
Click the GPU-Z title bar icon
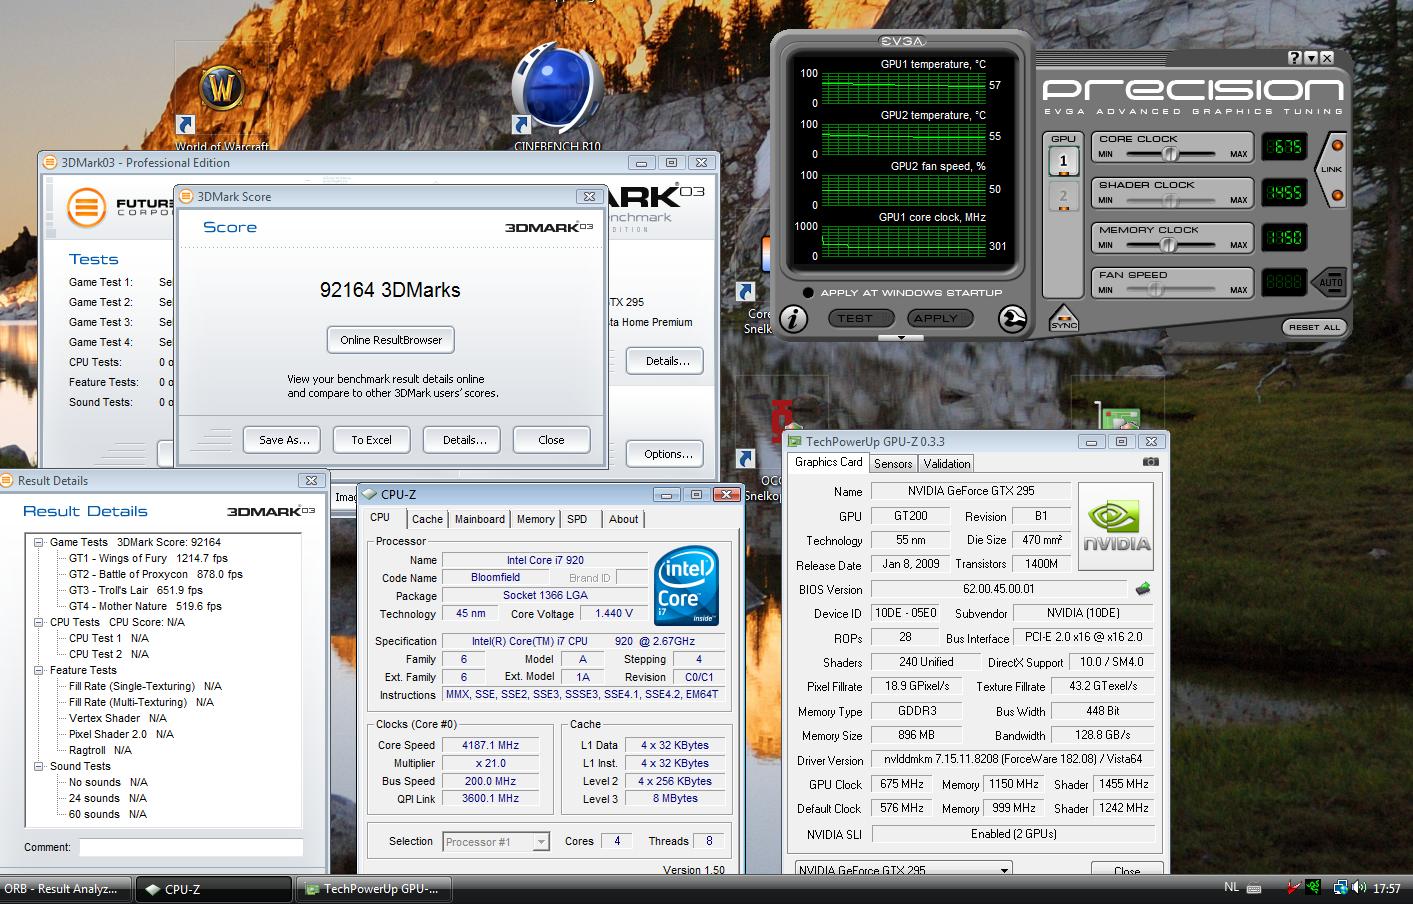[795, 441]
